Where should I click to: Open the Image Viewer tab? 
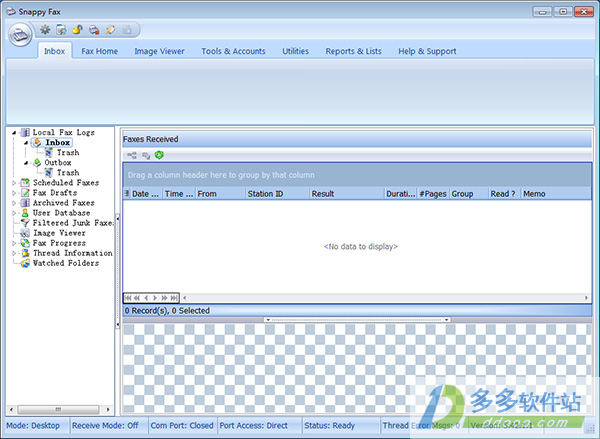coord(159,51)
